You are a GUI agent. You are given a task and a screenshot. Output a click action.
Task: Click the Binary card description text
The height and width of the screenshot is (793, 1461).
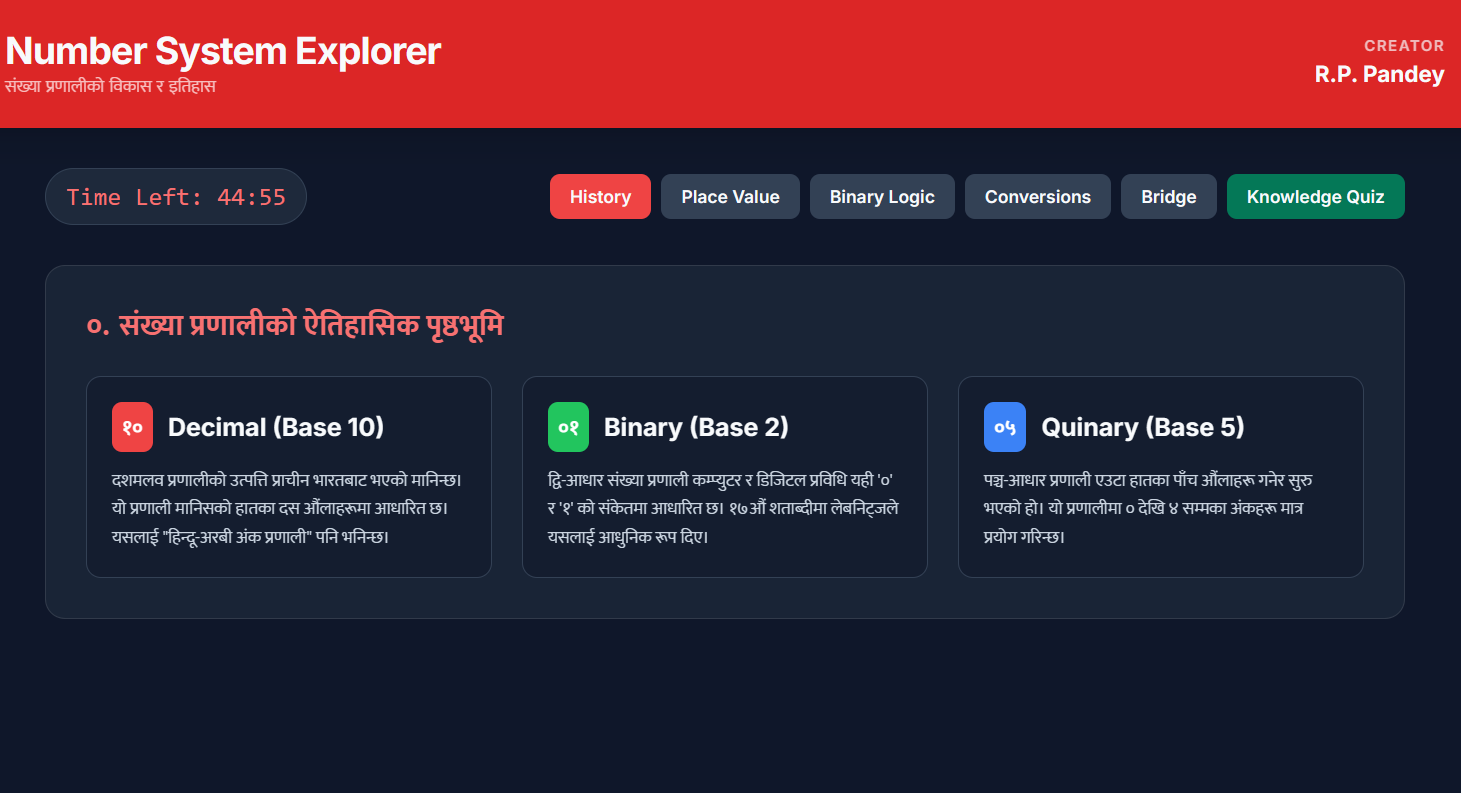click(723, 508)
